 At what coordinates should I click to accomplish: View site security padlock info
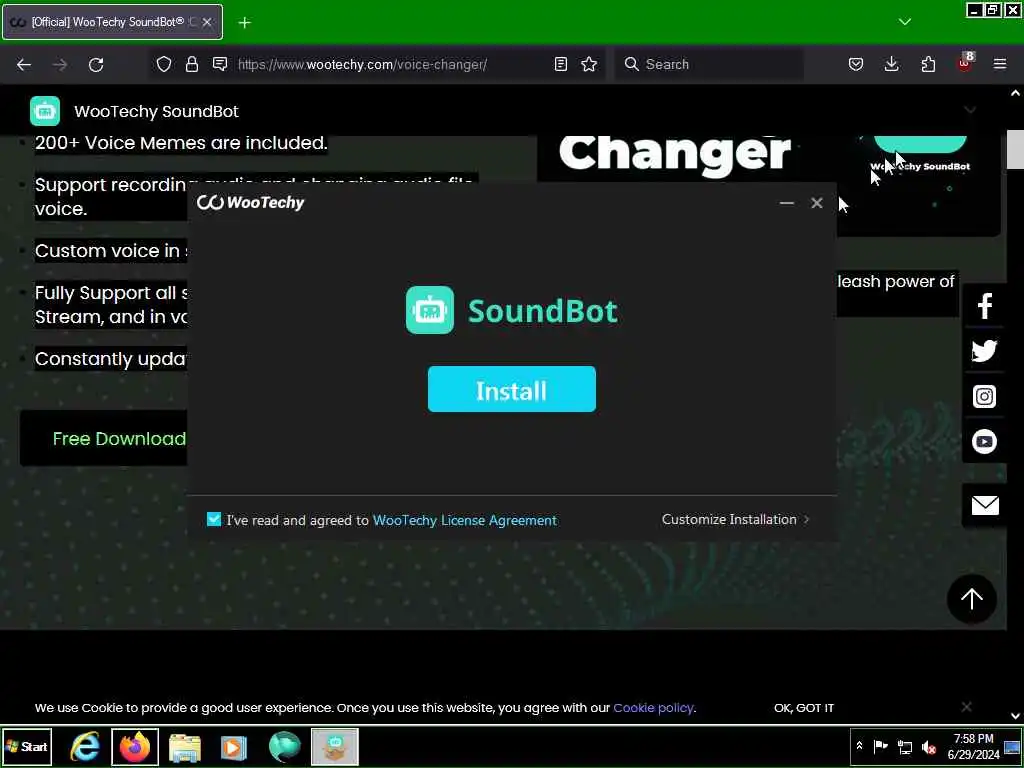point(191,64)
